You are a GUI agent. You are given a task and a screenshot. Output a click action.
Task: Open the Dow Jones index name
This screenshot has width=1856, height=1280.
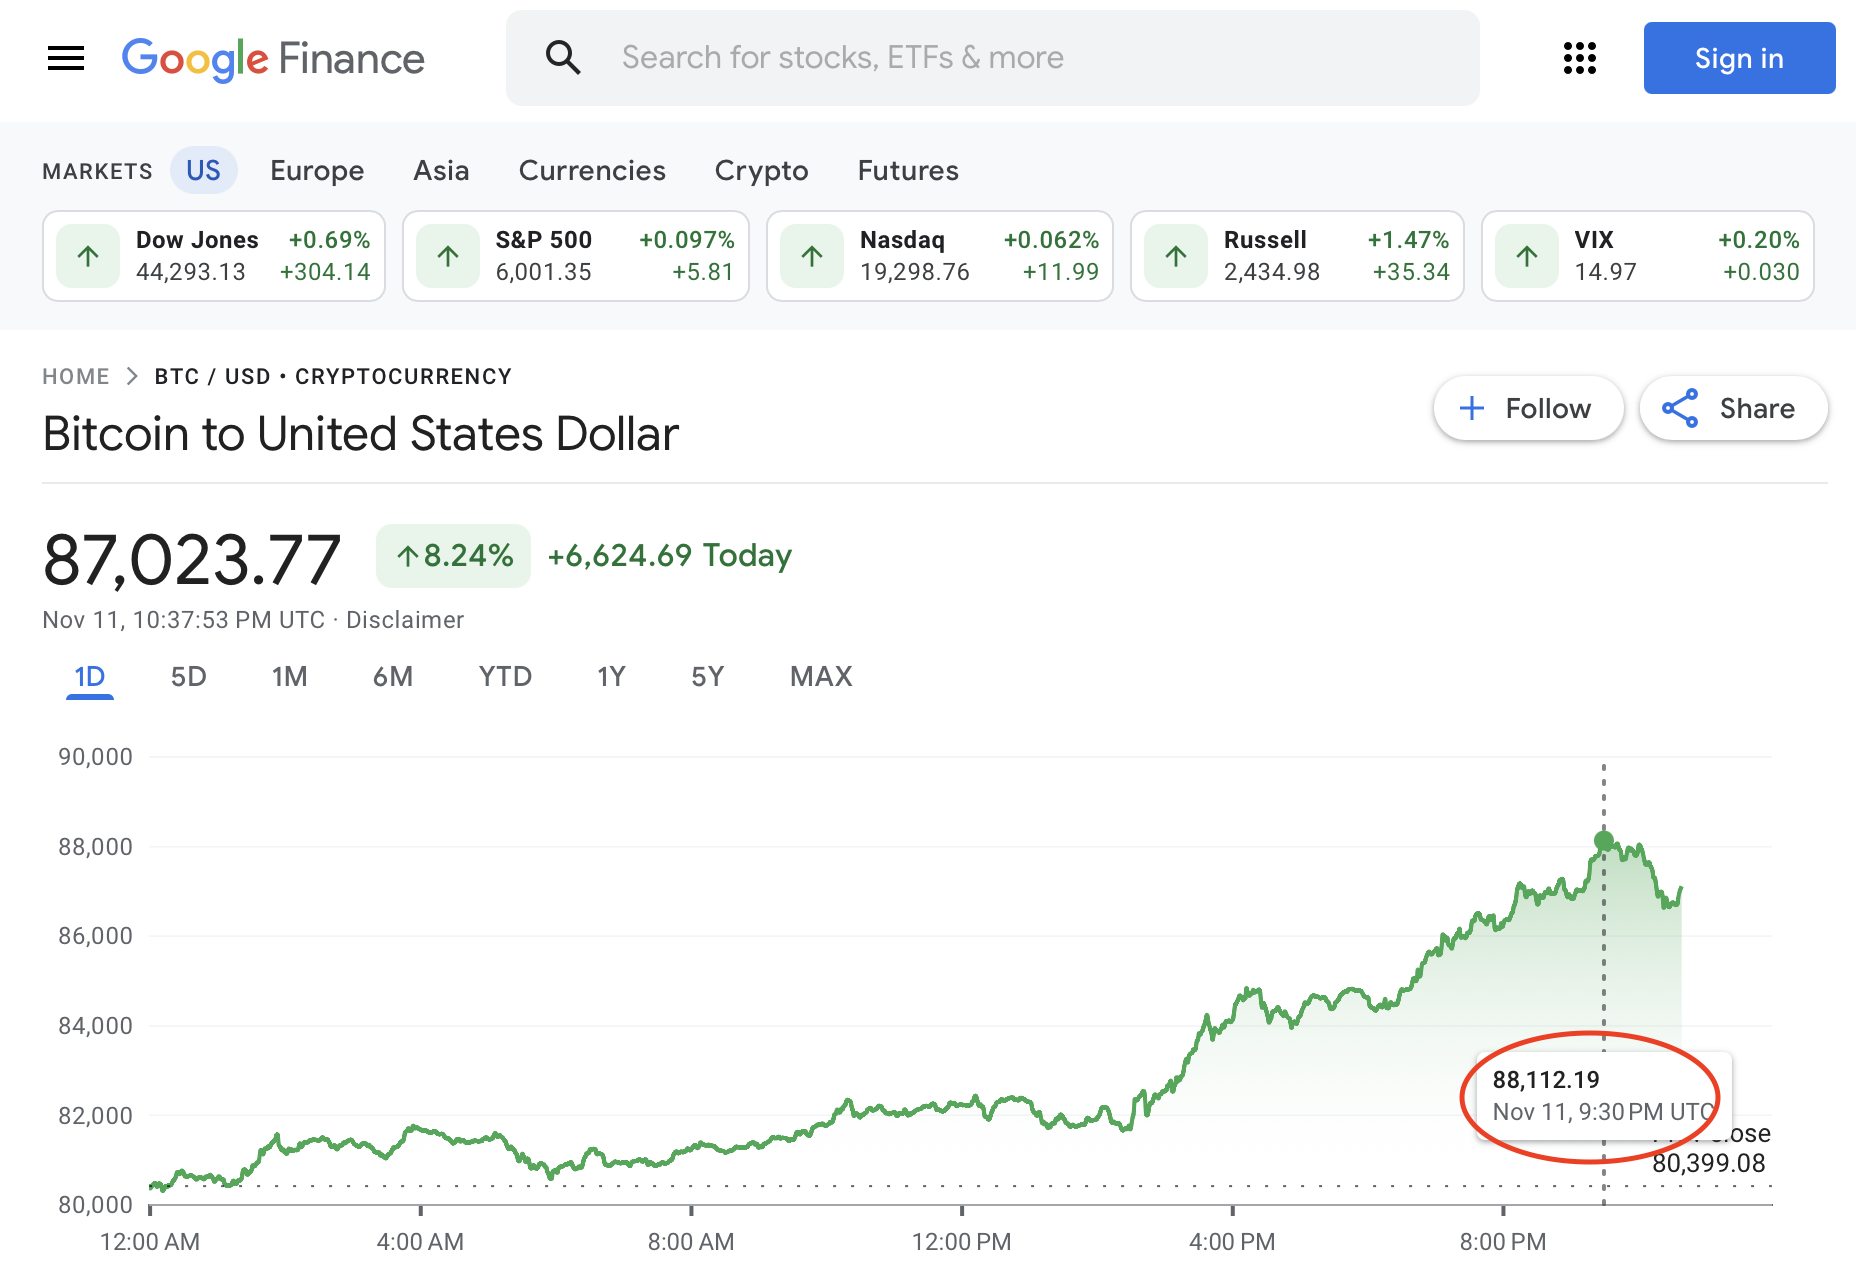197,240
